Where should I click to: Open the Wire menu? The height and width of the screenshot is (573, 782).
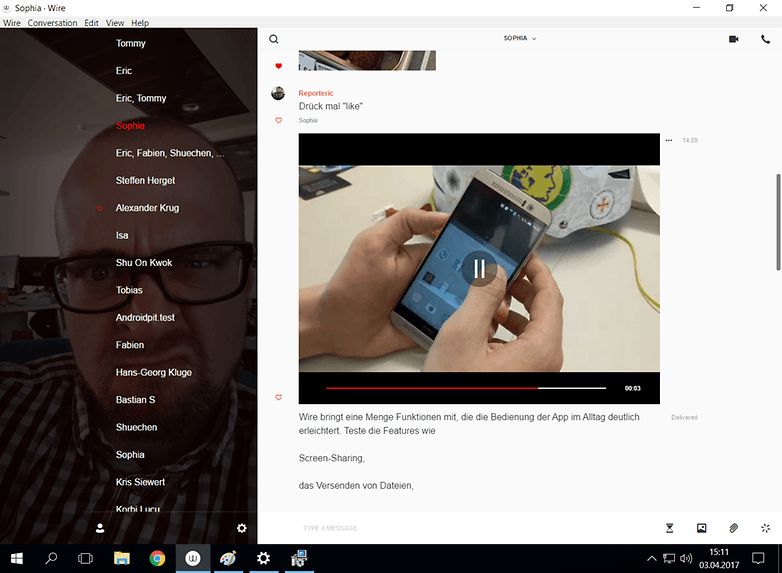11,23
